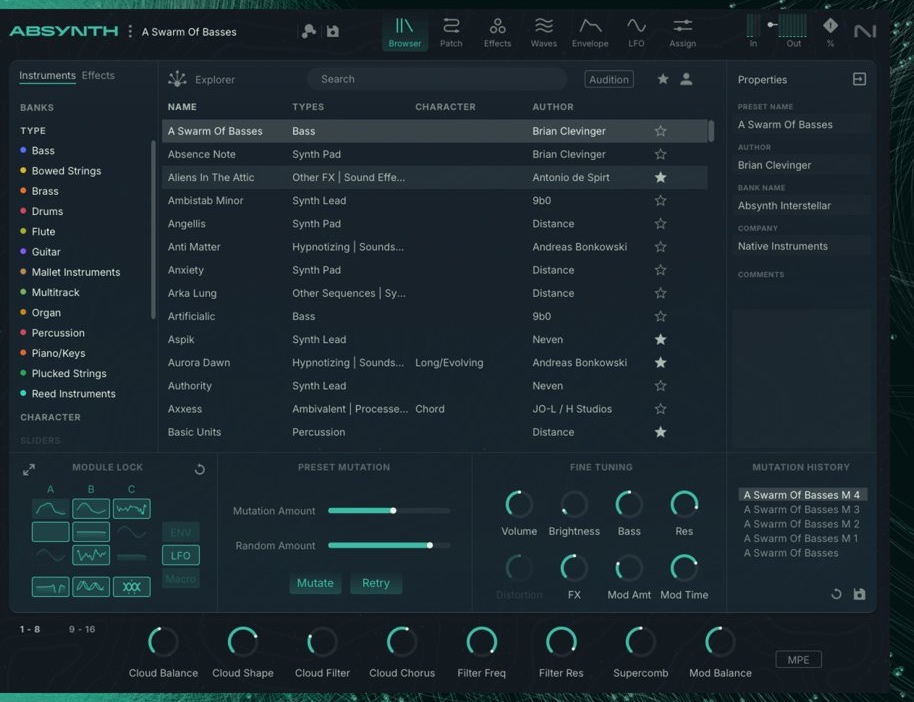The image size is (914, 702).
Task: Toggle the MPE button
Action: click(x=798, y=660)
